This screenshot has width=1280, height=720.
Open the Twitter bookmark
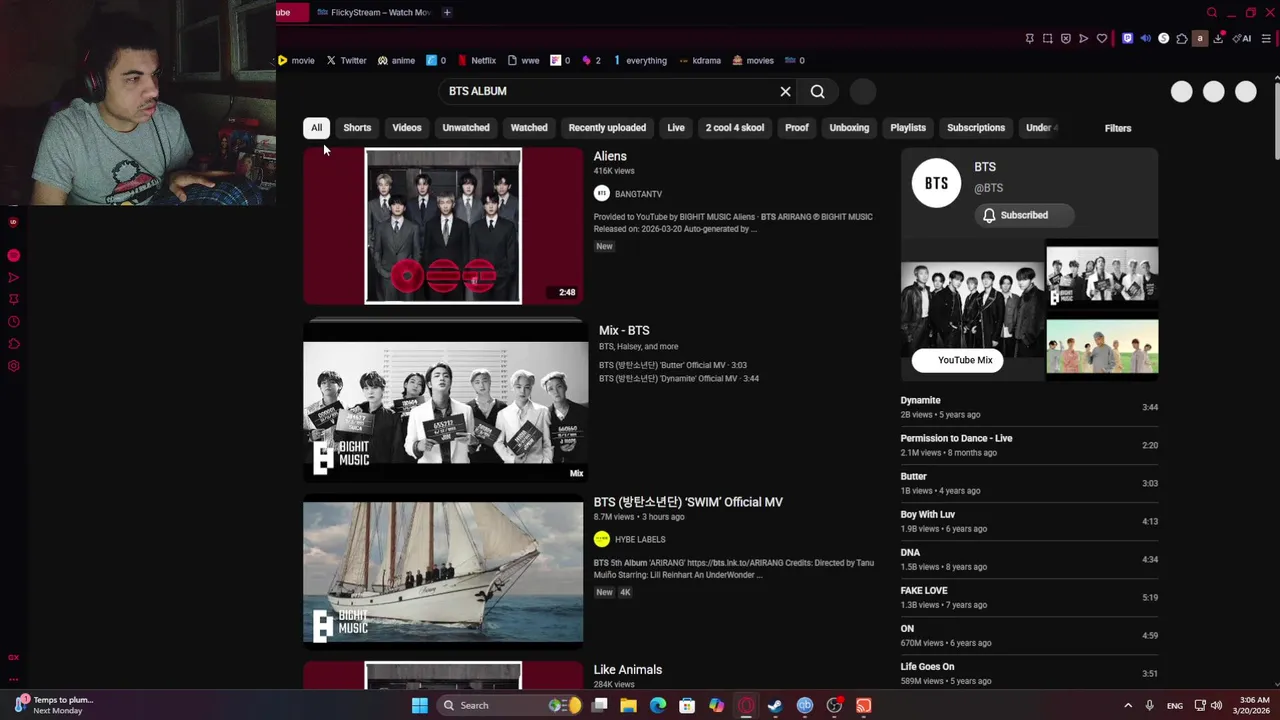[346, 60]
